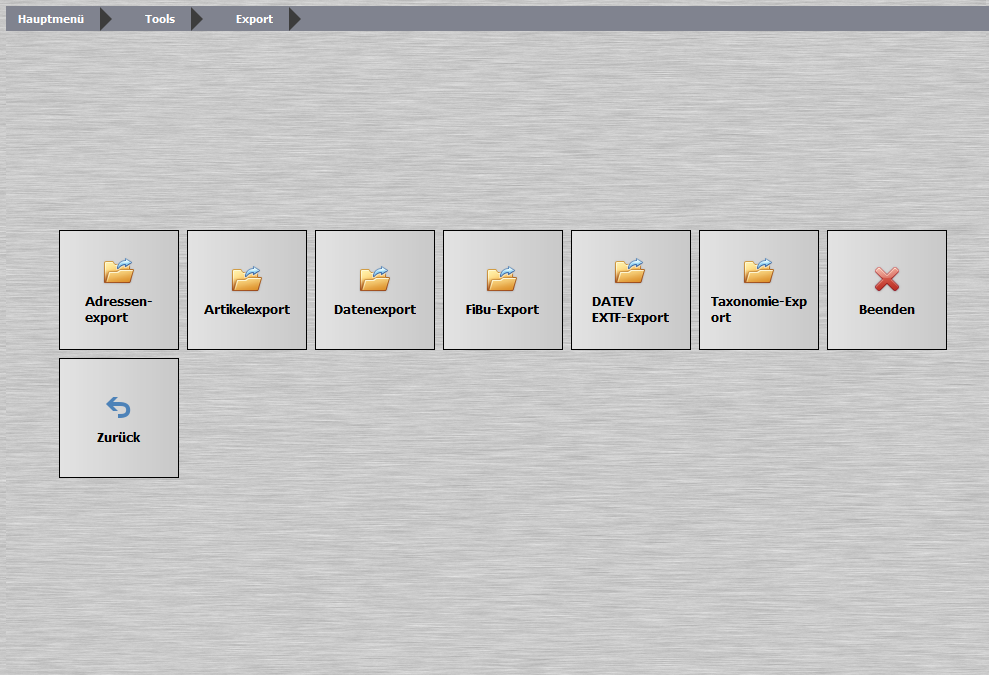Screen dimensions: 989x675
Task: Click the Export breadcrumb item
Action: (254, 19)
